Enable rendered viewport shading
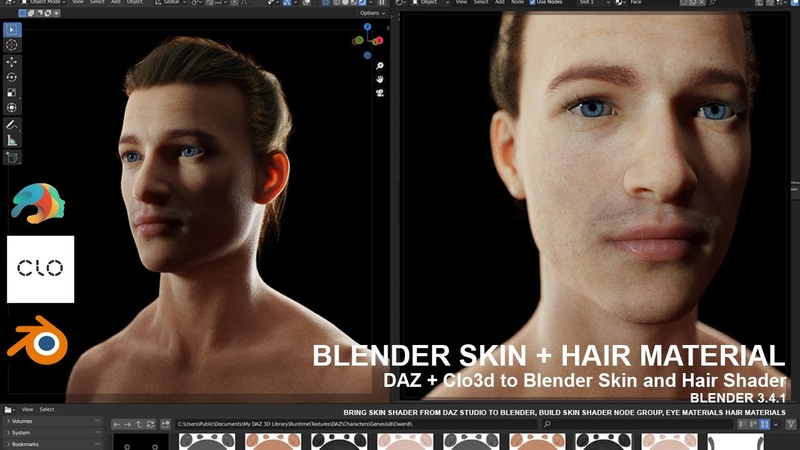The width and height of the screenshot is (800, 450). click(x=362, y=3)
